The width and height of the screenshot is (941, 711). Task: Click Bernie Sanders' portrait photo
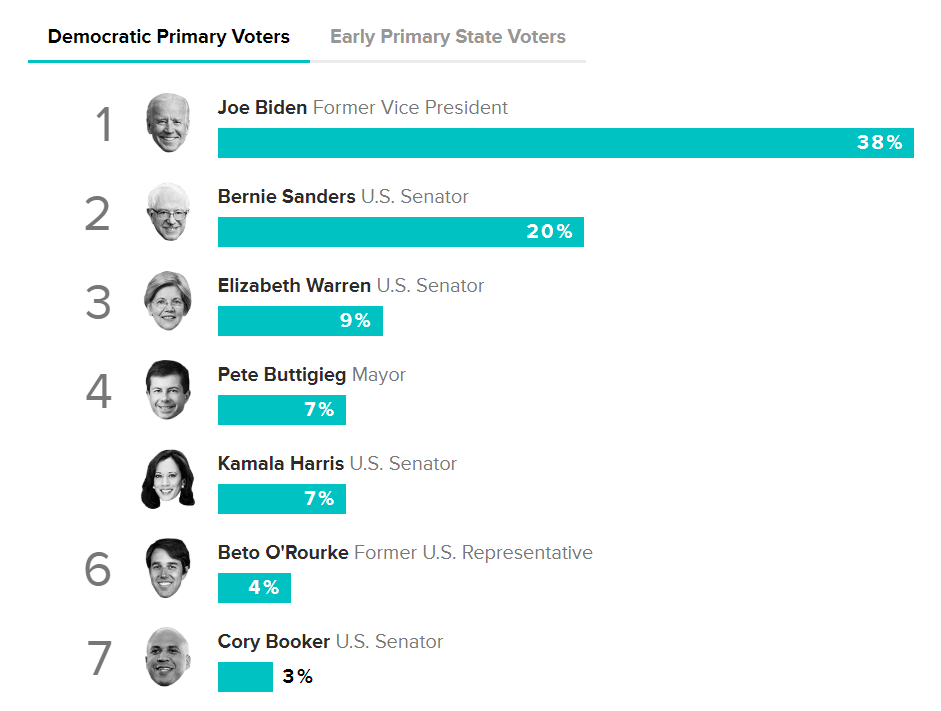click(167, 212)
